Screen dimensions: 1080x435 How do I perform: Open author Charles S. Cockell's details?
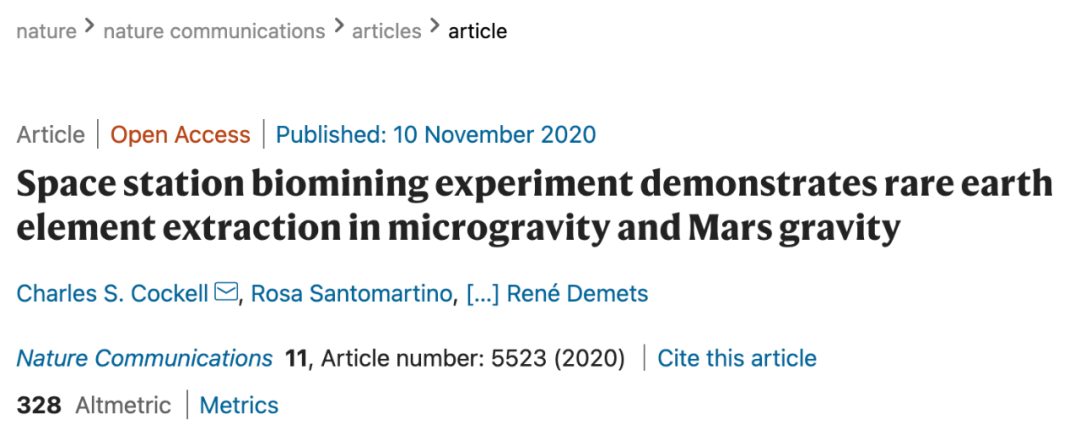coord(112,294)
